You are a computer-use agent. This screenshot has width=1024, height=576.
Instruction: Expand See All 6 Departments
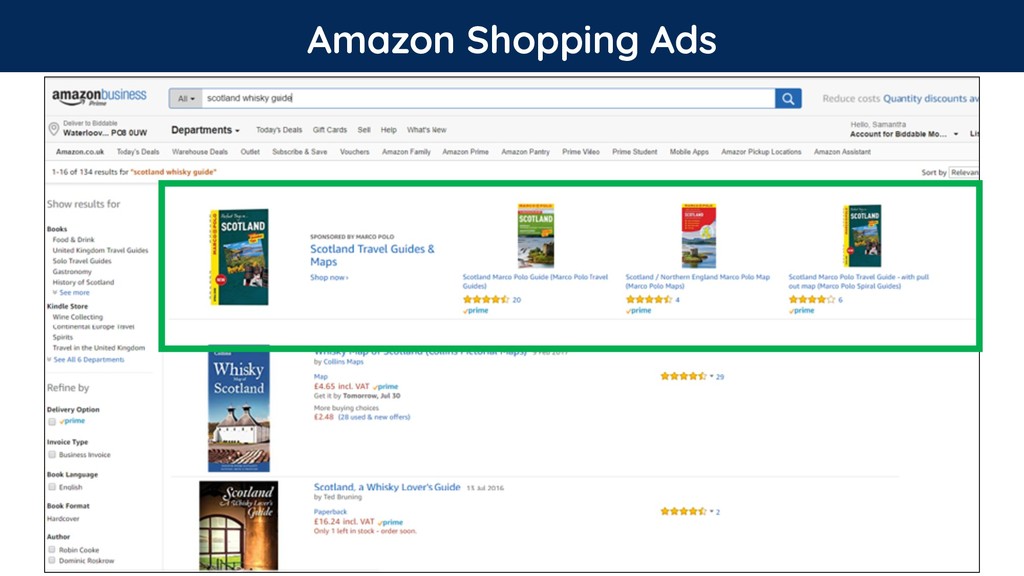(88, 360)
